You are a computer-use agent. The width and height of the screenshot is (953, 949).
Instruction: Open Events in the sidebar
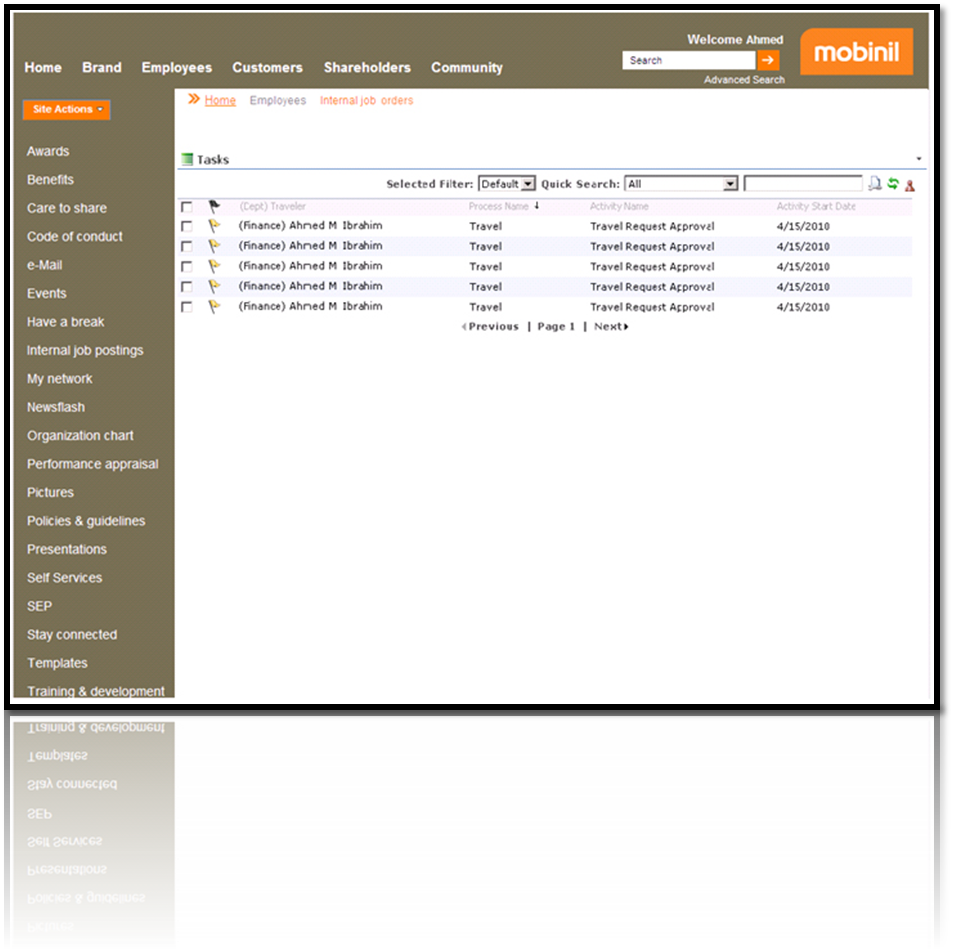(x=47, y=294)
